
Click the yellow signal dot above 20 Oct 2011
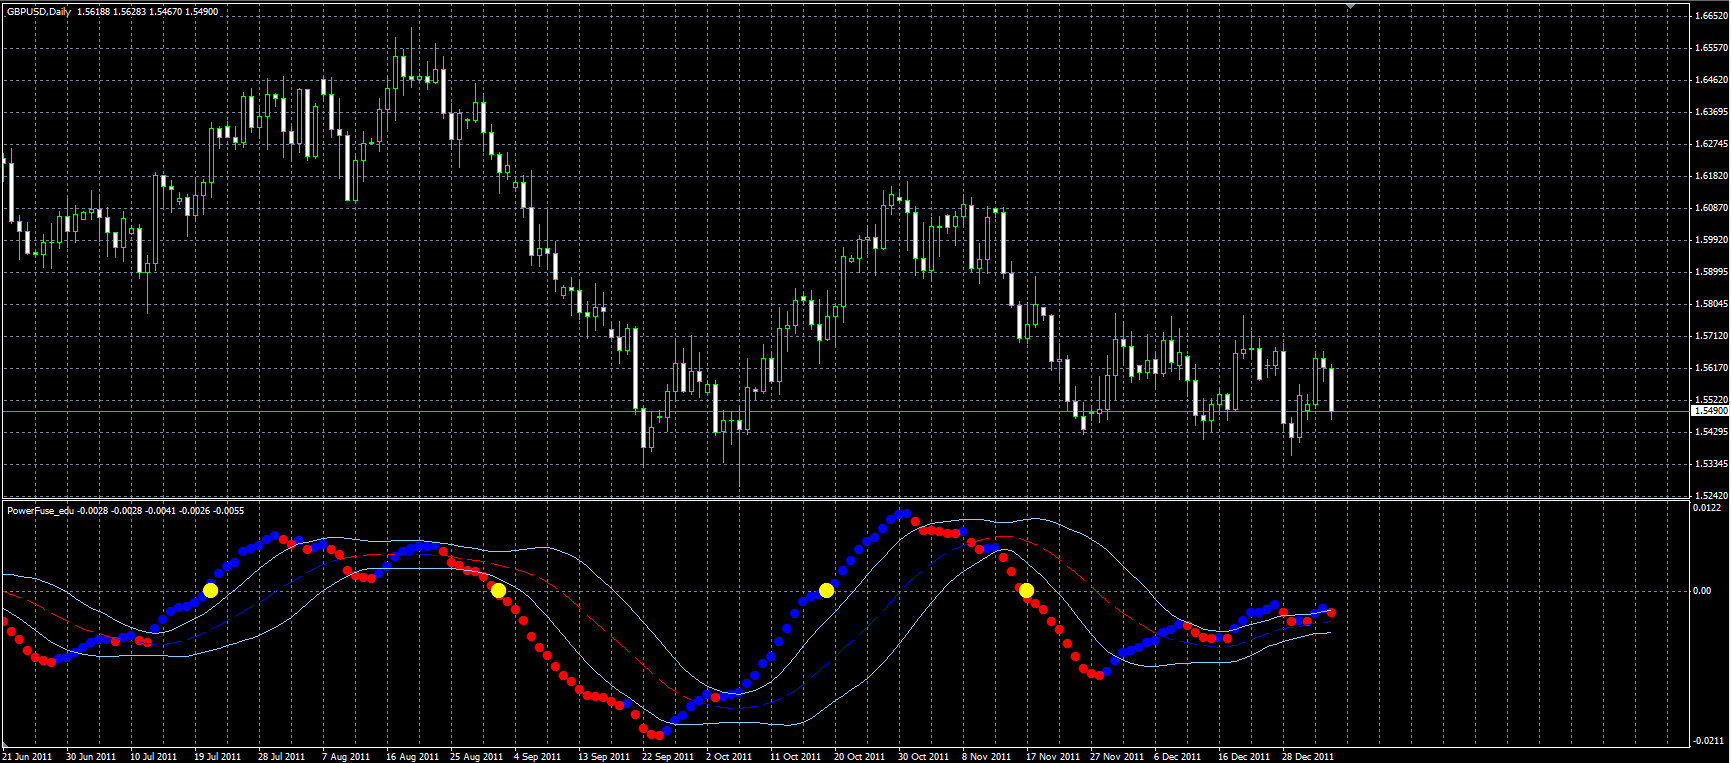coord(826,591)
